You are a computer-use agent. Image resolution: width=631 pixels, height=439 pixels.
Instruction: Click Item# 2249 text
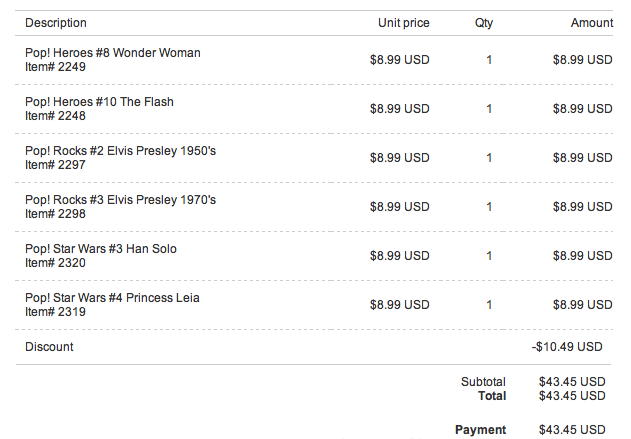click(55, 67)
